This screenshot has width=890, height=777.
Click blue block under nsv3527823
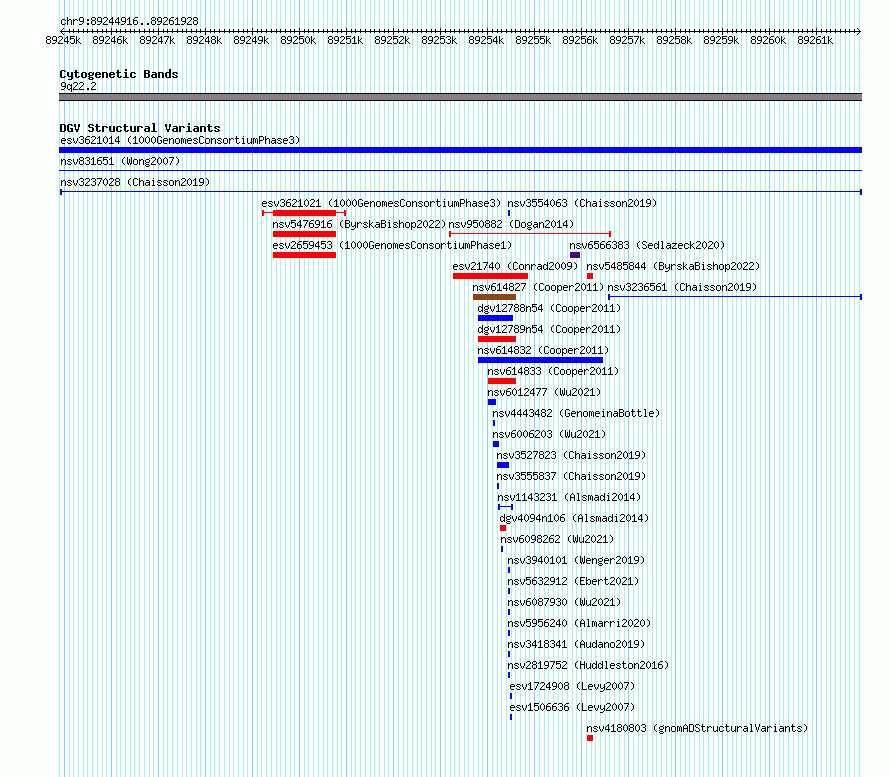click(x=503, y=465)
